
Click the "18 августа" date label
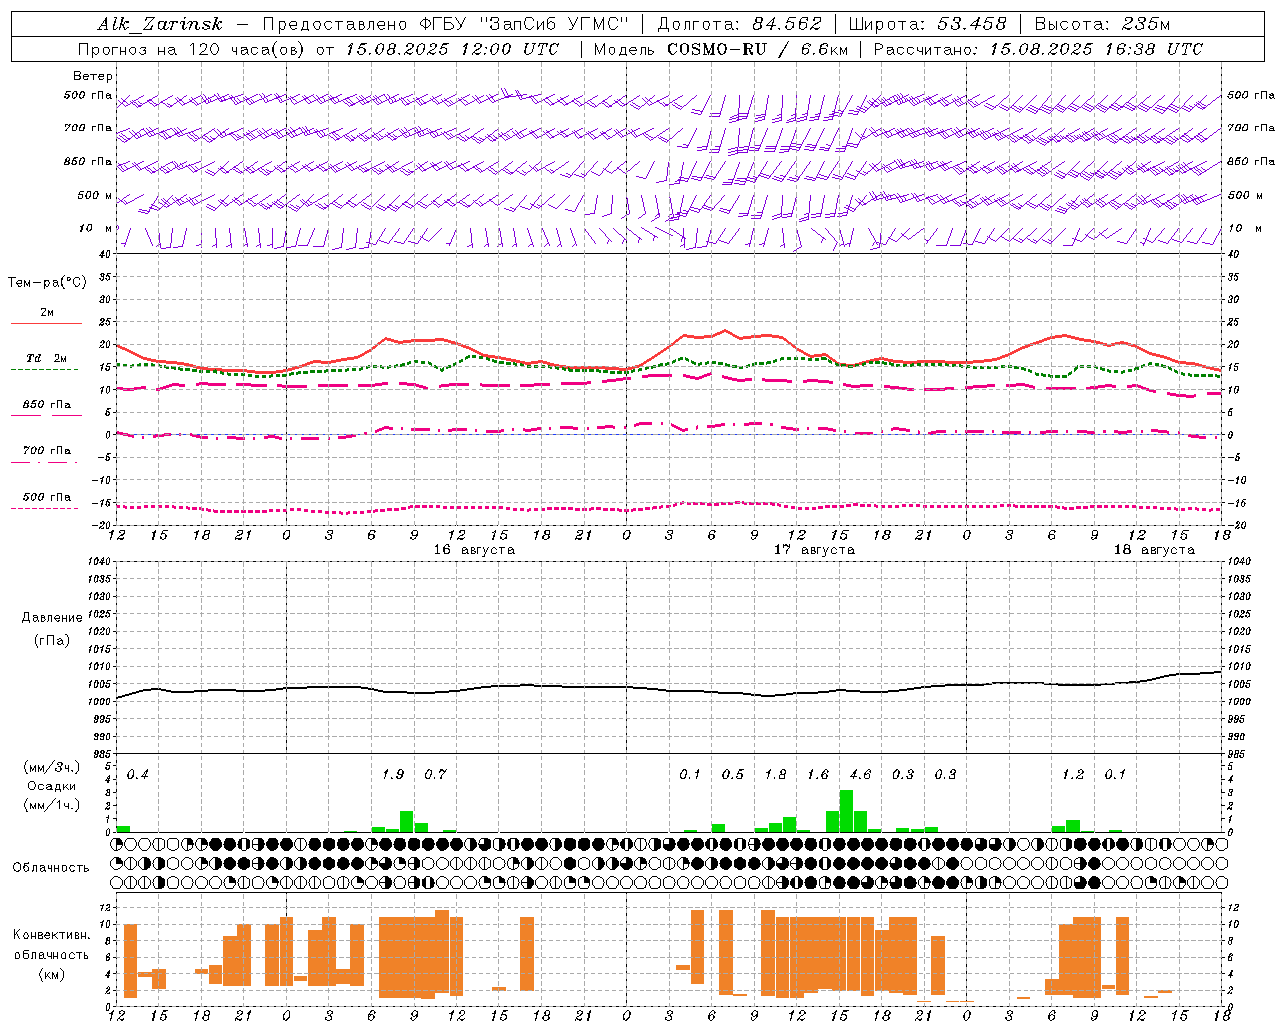click(1154, 550)
